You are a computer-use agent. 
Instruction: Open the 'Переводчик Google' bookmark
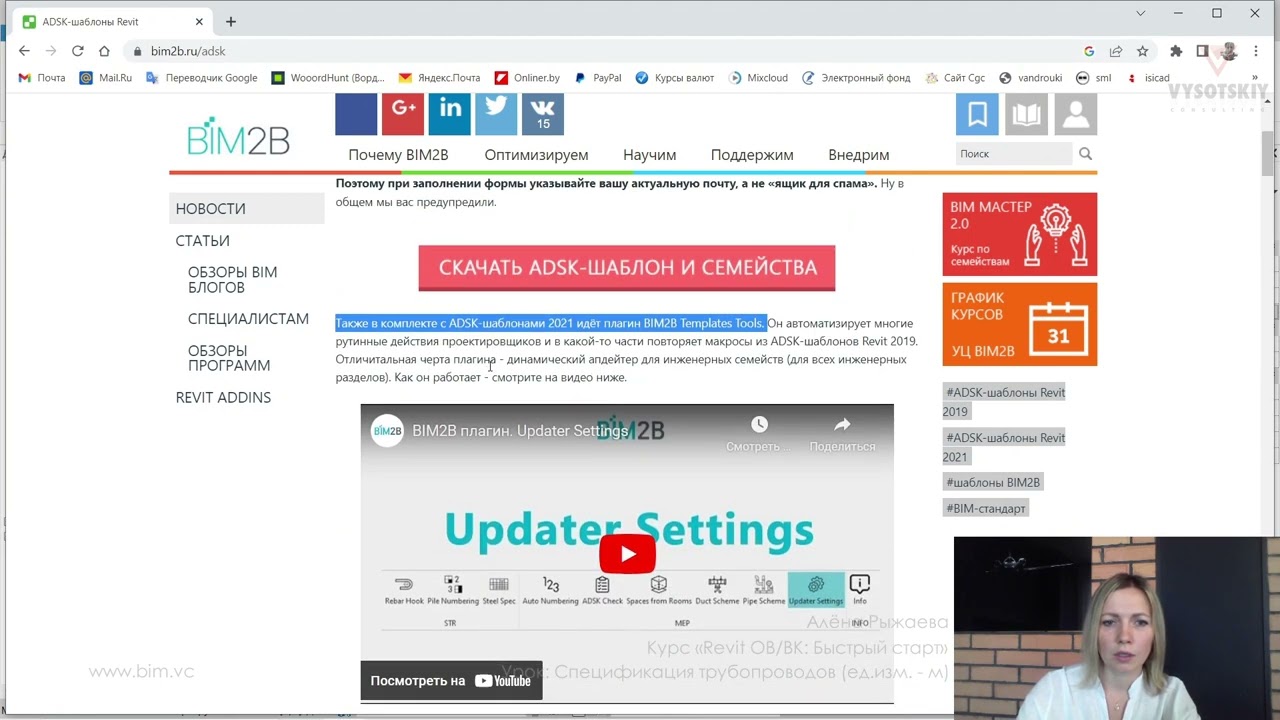point(201,78)
